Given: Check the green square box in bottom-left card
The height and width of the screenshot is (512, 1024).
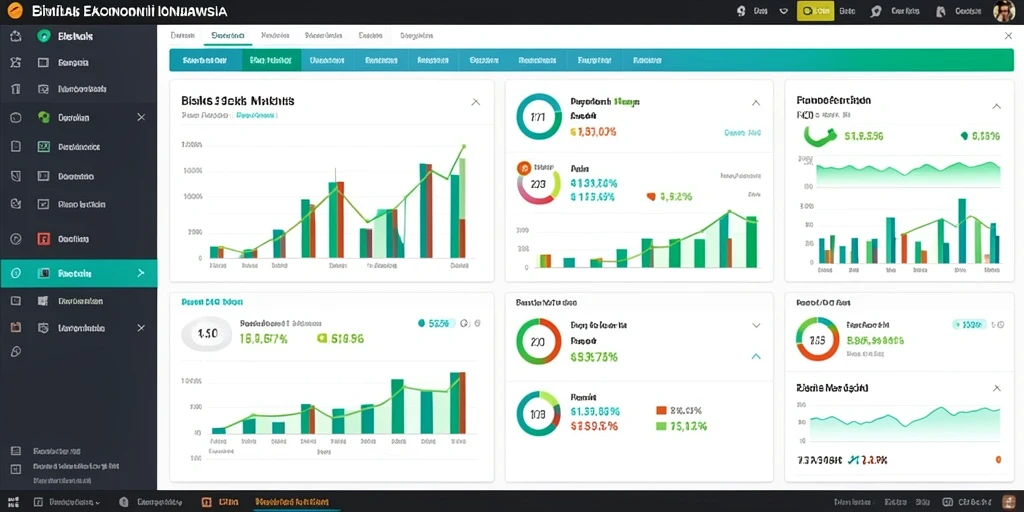Looking at the screenshot, I should 321,338.
